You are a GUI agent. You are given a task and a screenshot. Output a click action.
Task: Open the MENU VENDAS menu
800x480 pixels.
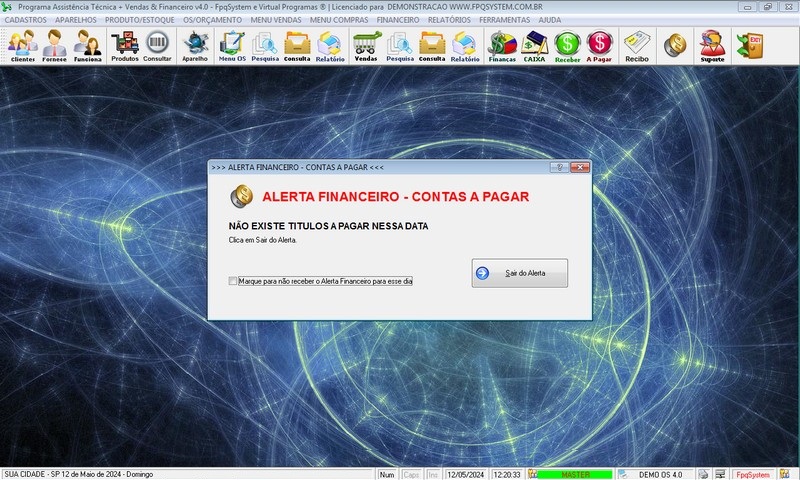click(276, 20)
